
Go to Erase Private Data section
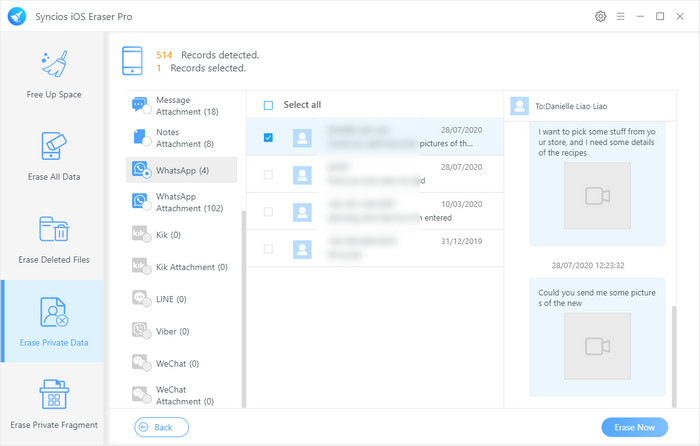pos(52,321)
